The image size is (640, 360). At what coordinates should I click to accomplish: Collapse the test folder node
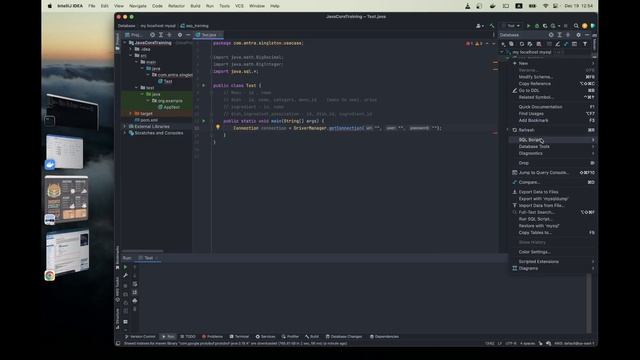coord(136,88)
